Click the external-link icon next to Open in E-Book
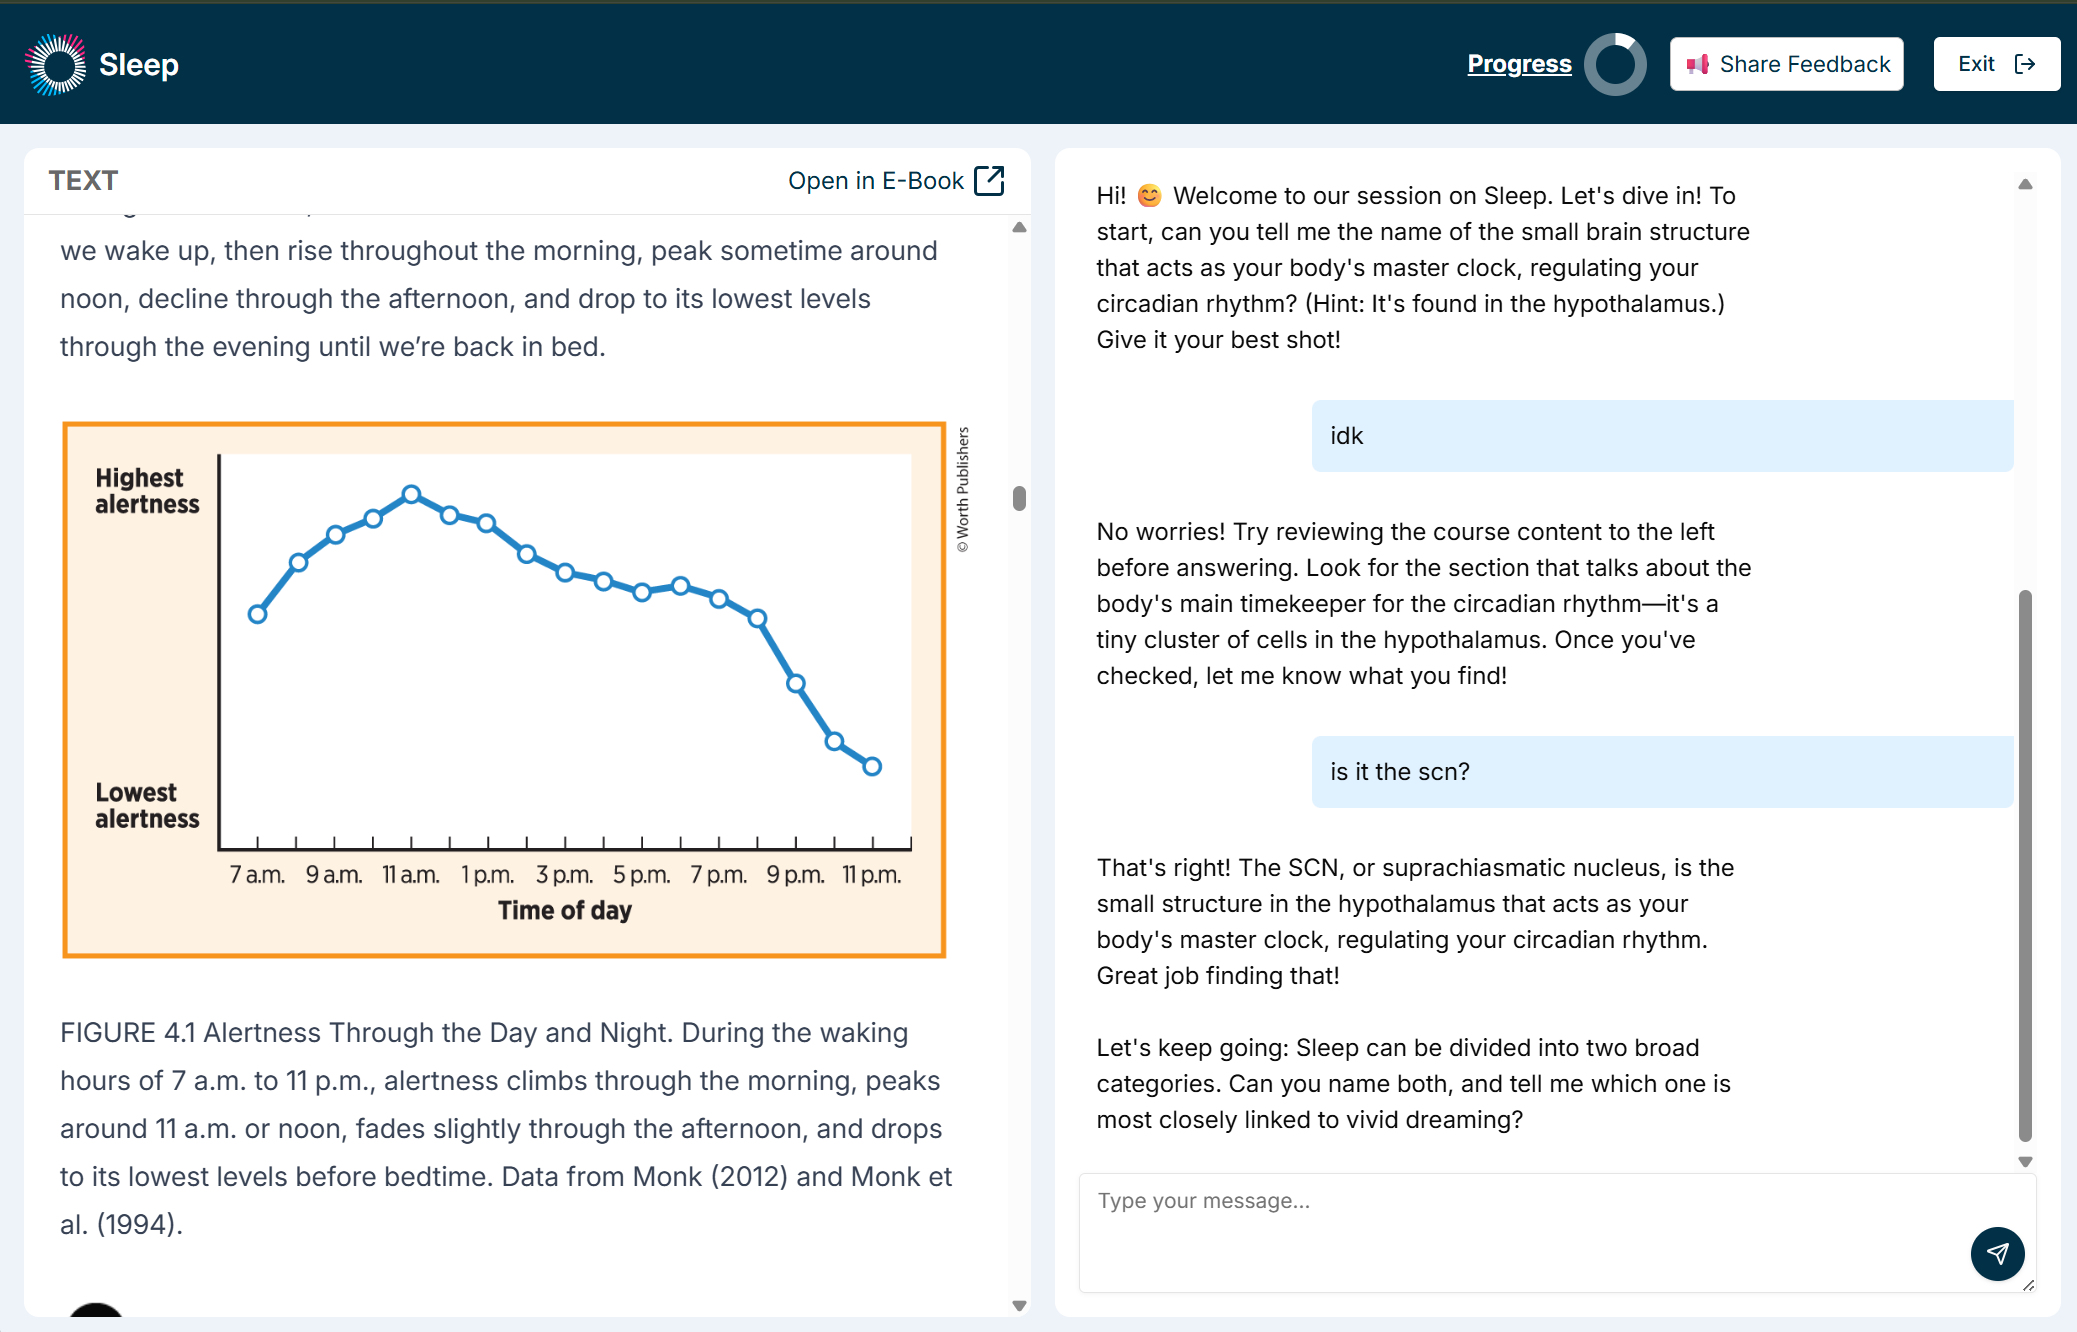 click(989, 180)
